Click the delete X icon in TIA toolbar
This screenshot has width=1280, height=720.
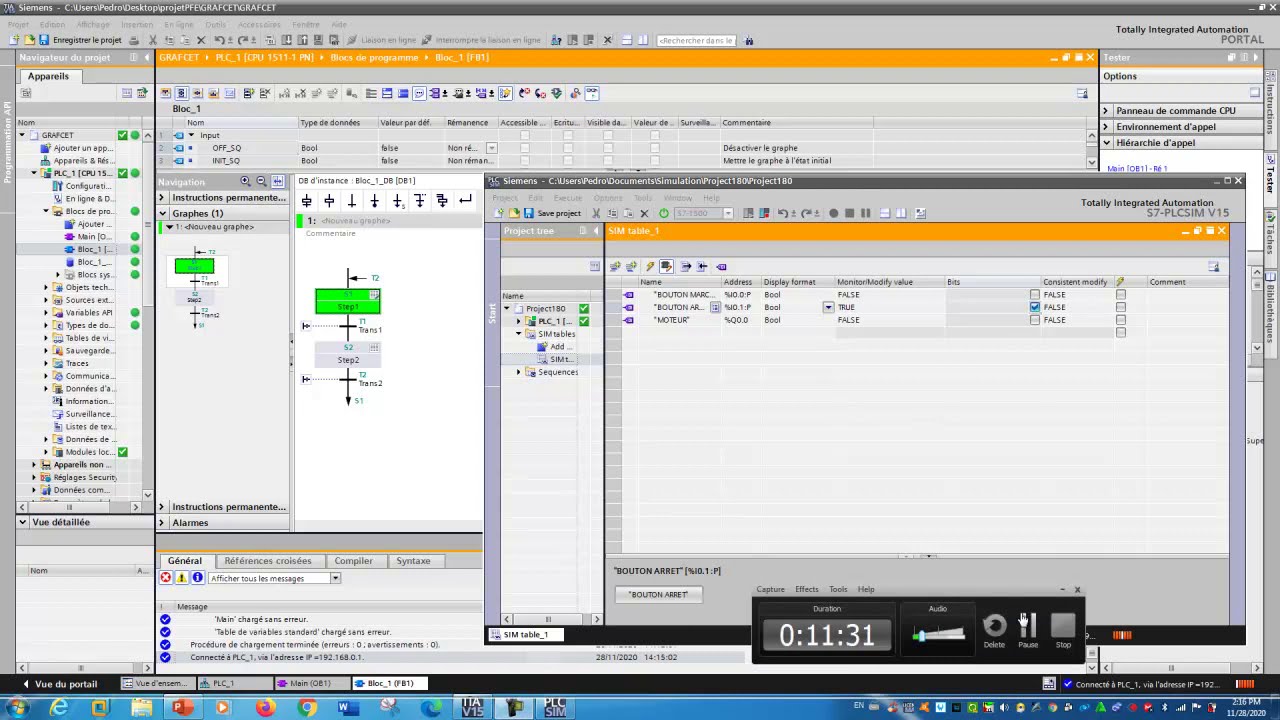point(201,40)
